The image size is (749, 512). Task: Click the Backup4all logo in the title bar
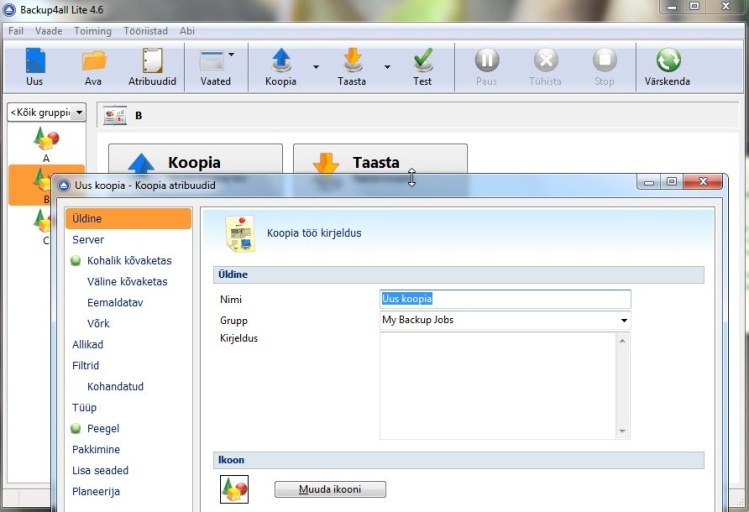(9, 9)
